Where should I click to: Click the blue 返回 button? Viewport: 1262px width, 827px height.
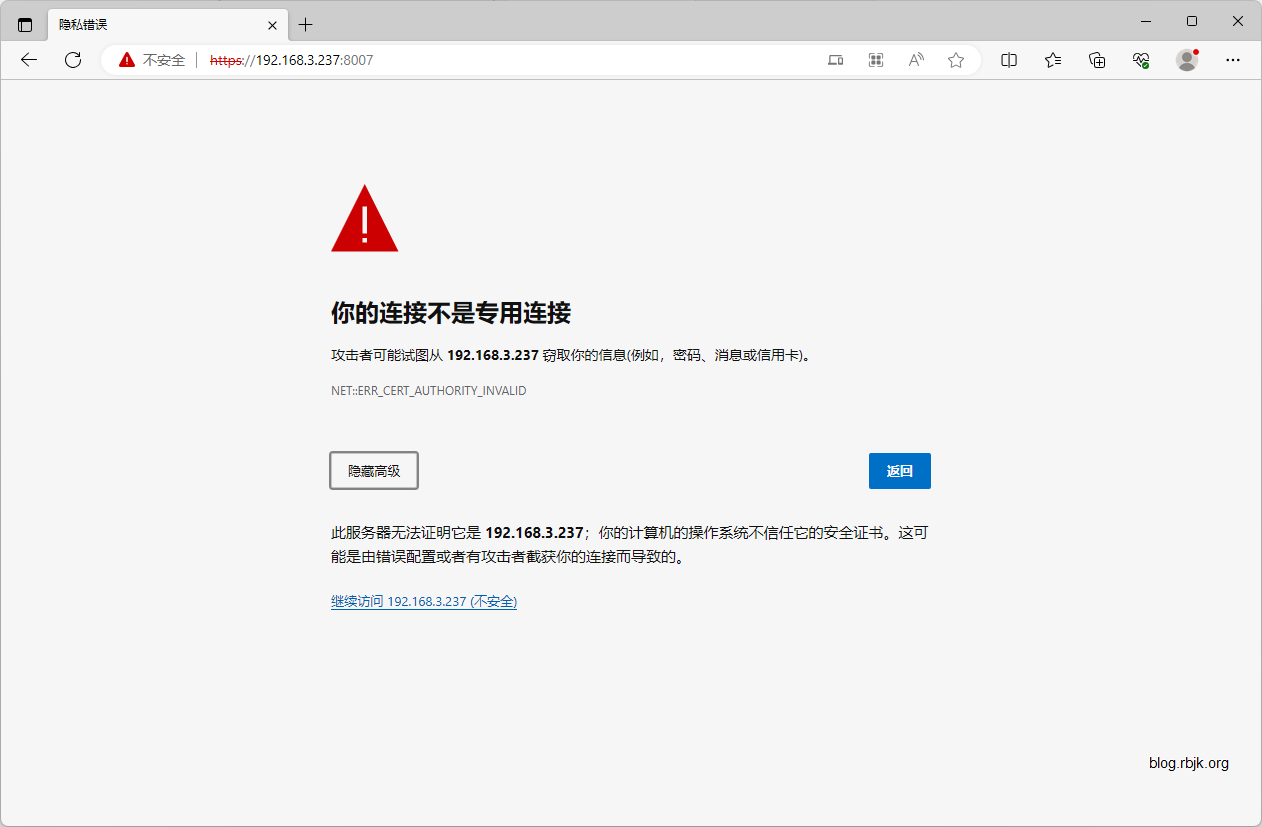(899, 471)
